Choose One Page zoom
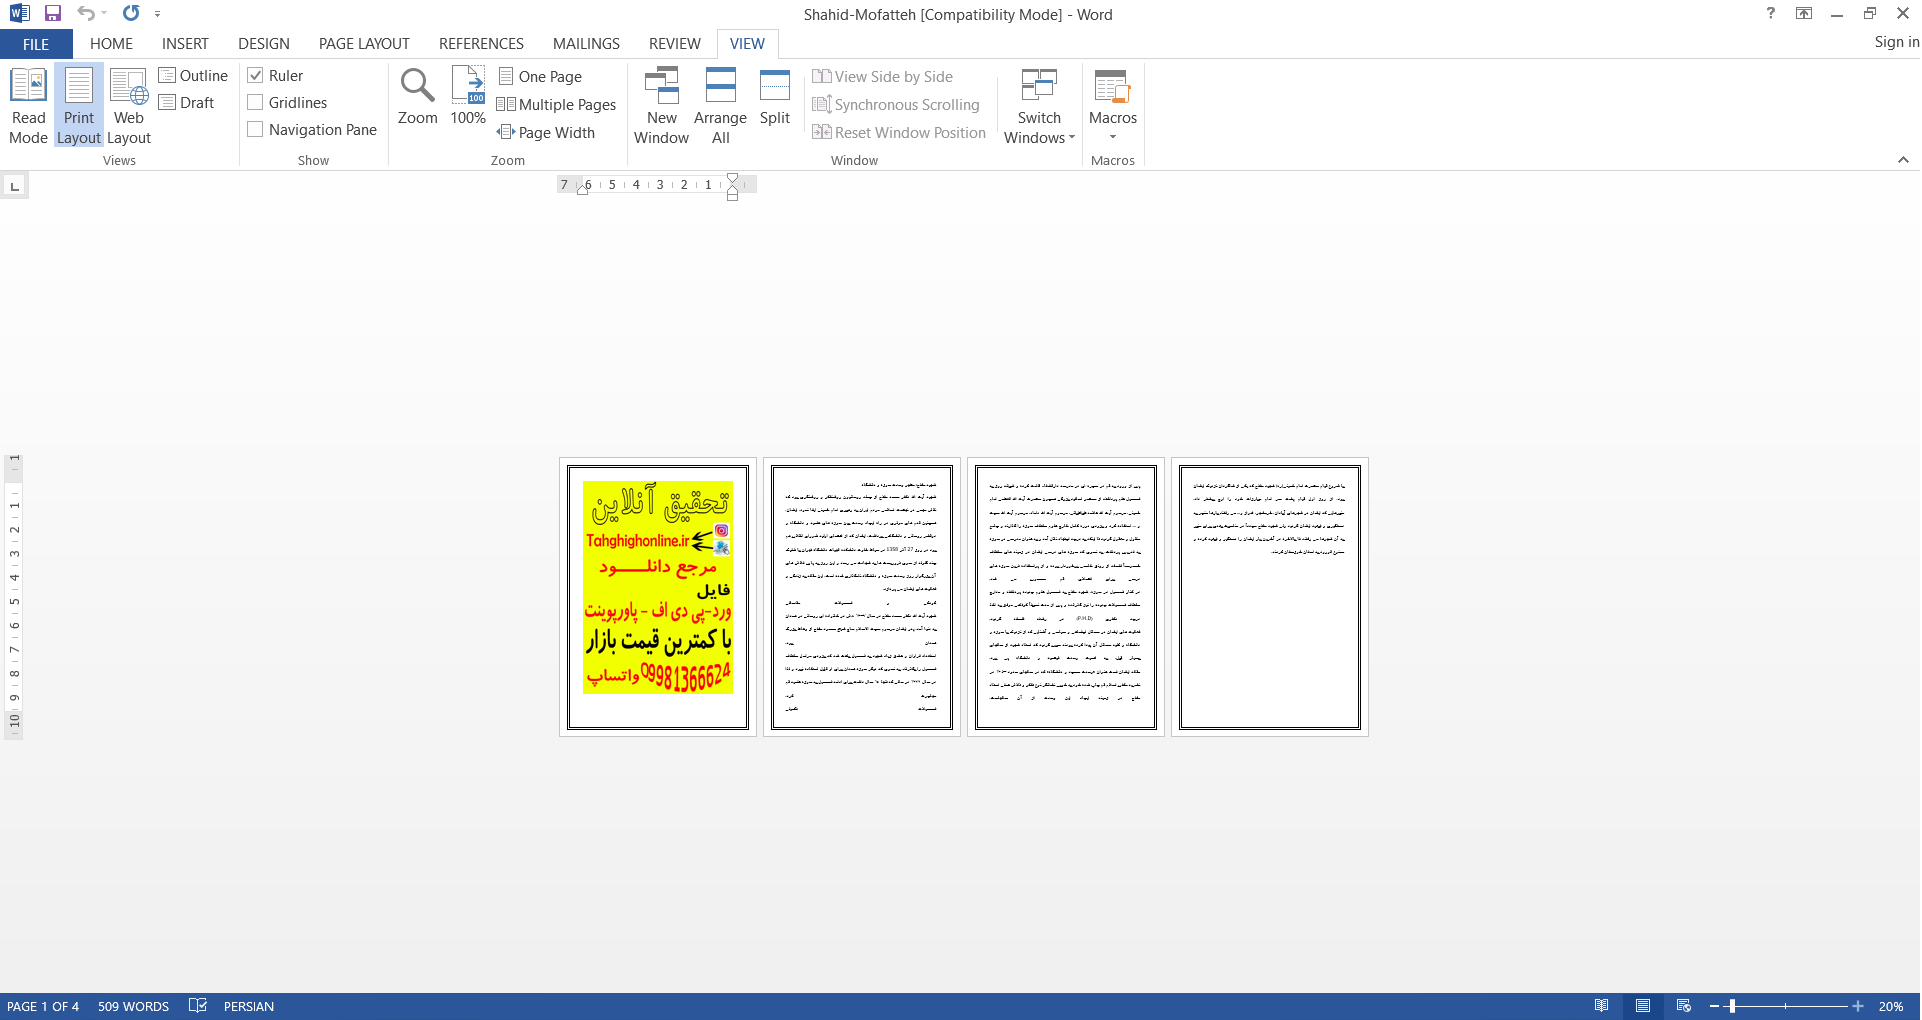 coord(540,77)
